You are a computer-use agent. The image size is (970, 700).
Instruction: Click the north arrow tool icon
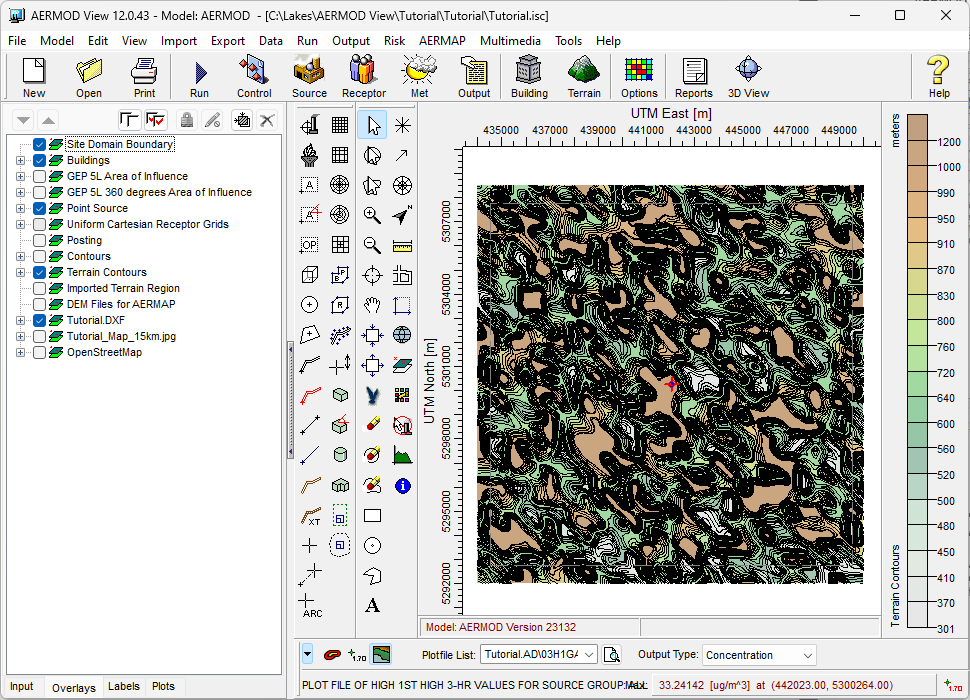(x=403, y=215)
